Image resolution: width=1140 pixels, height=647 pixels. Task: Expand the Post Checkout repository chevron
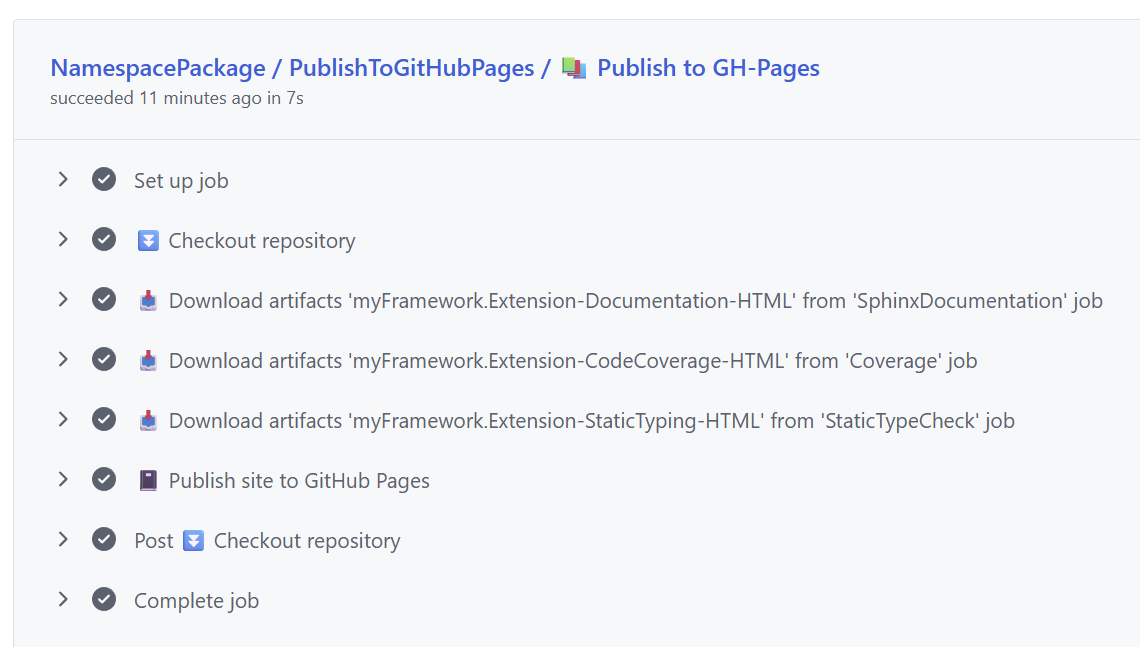coord(63,540)
